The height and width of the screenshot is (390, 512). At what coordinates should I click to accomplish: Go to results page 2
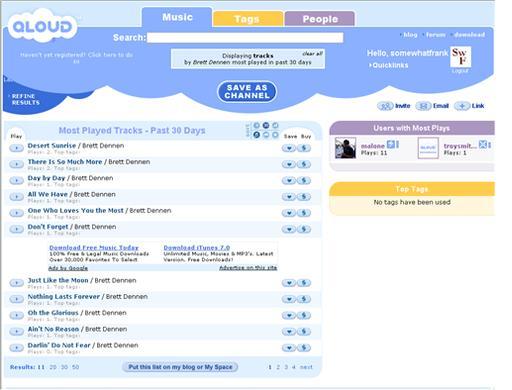pyautogui.click(x=278, y=367)
